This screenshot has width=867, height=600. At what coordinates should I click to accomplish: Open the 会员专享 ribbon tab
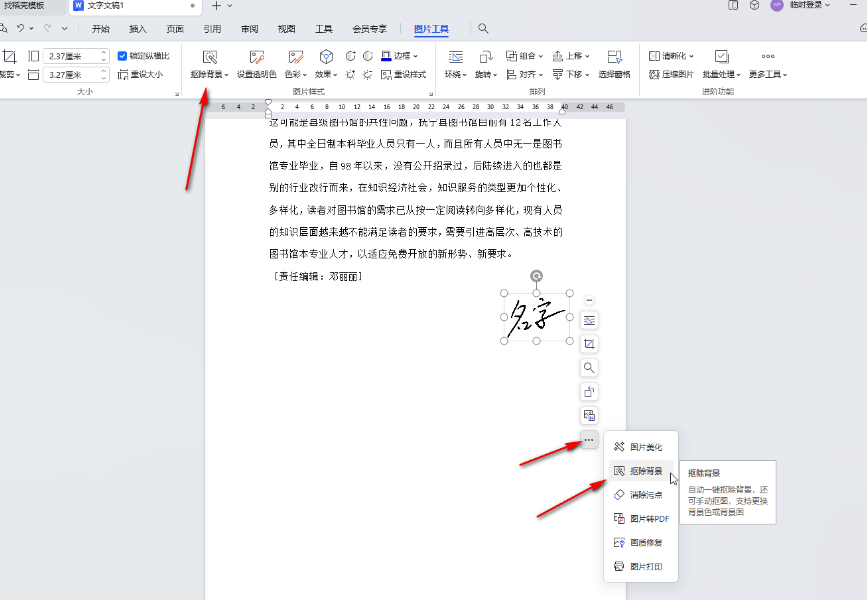coord(369,29)
